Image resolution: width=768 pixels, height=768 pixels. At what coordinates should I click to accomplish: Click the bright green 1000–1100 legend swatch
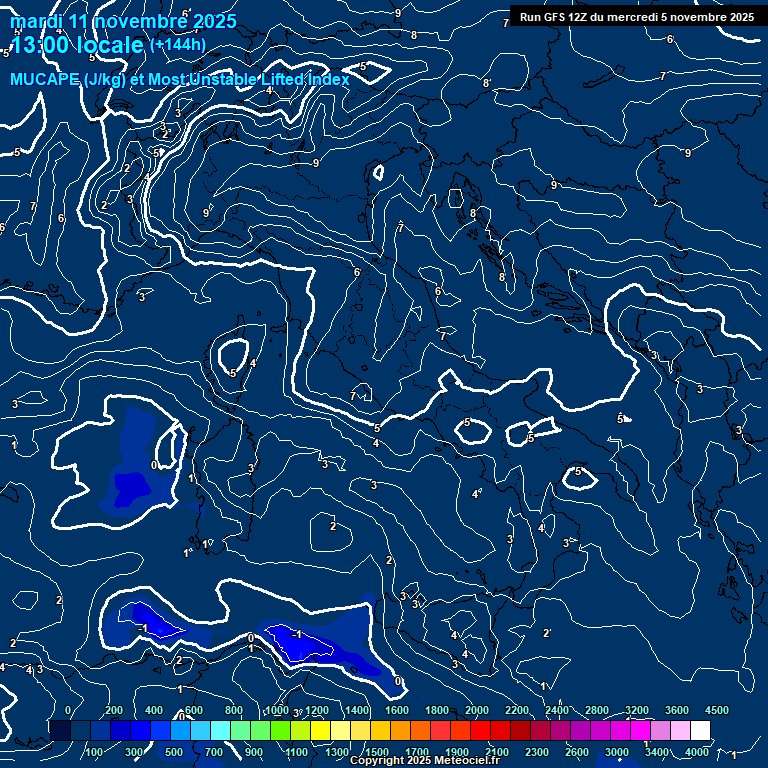[281, 730]
